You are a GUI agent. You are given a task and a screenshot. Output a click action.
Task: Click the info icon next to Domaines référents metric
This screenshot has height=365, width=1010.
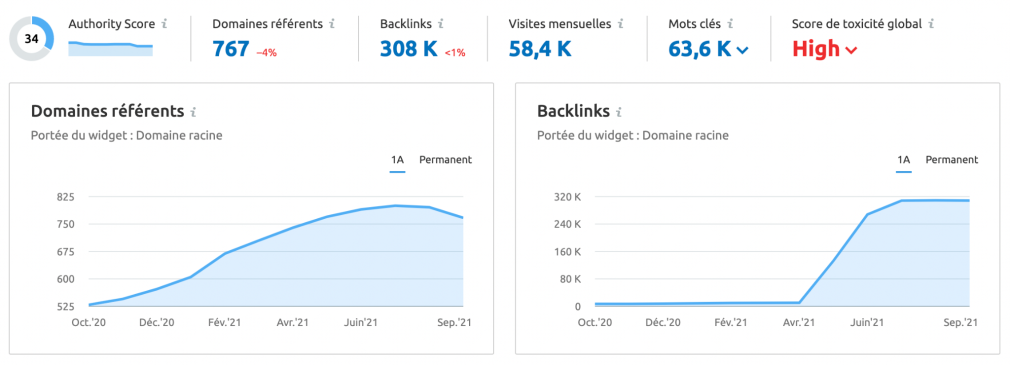click(332, 24)
